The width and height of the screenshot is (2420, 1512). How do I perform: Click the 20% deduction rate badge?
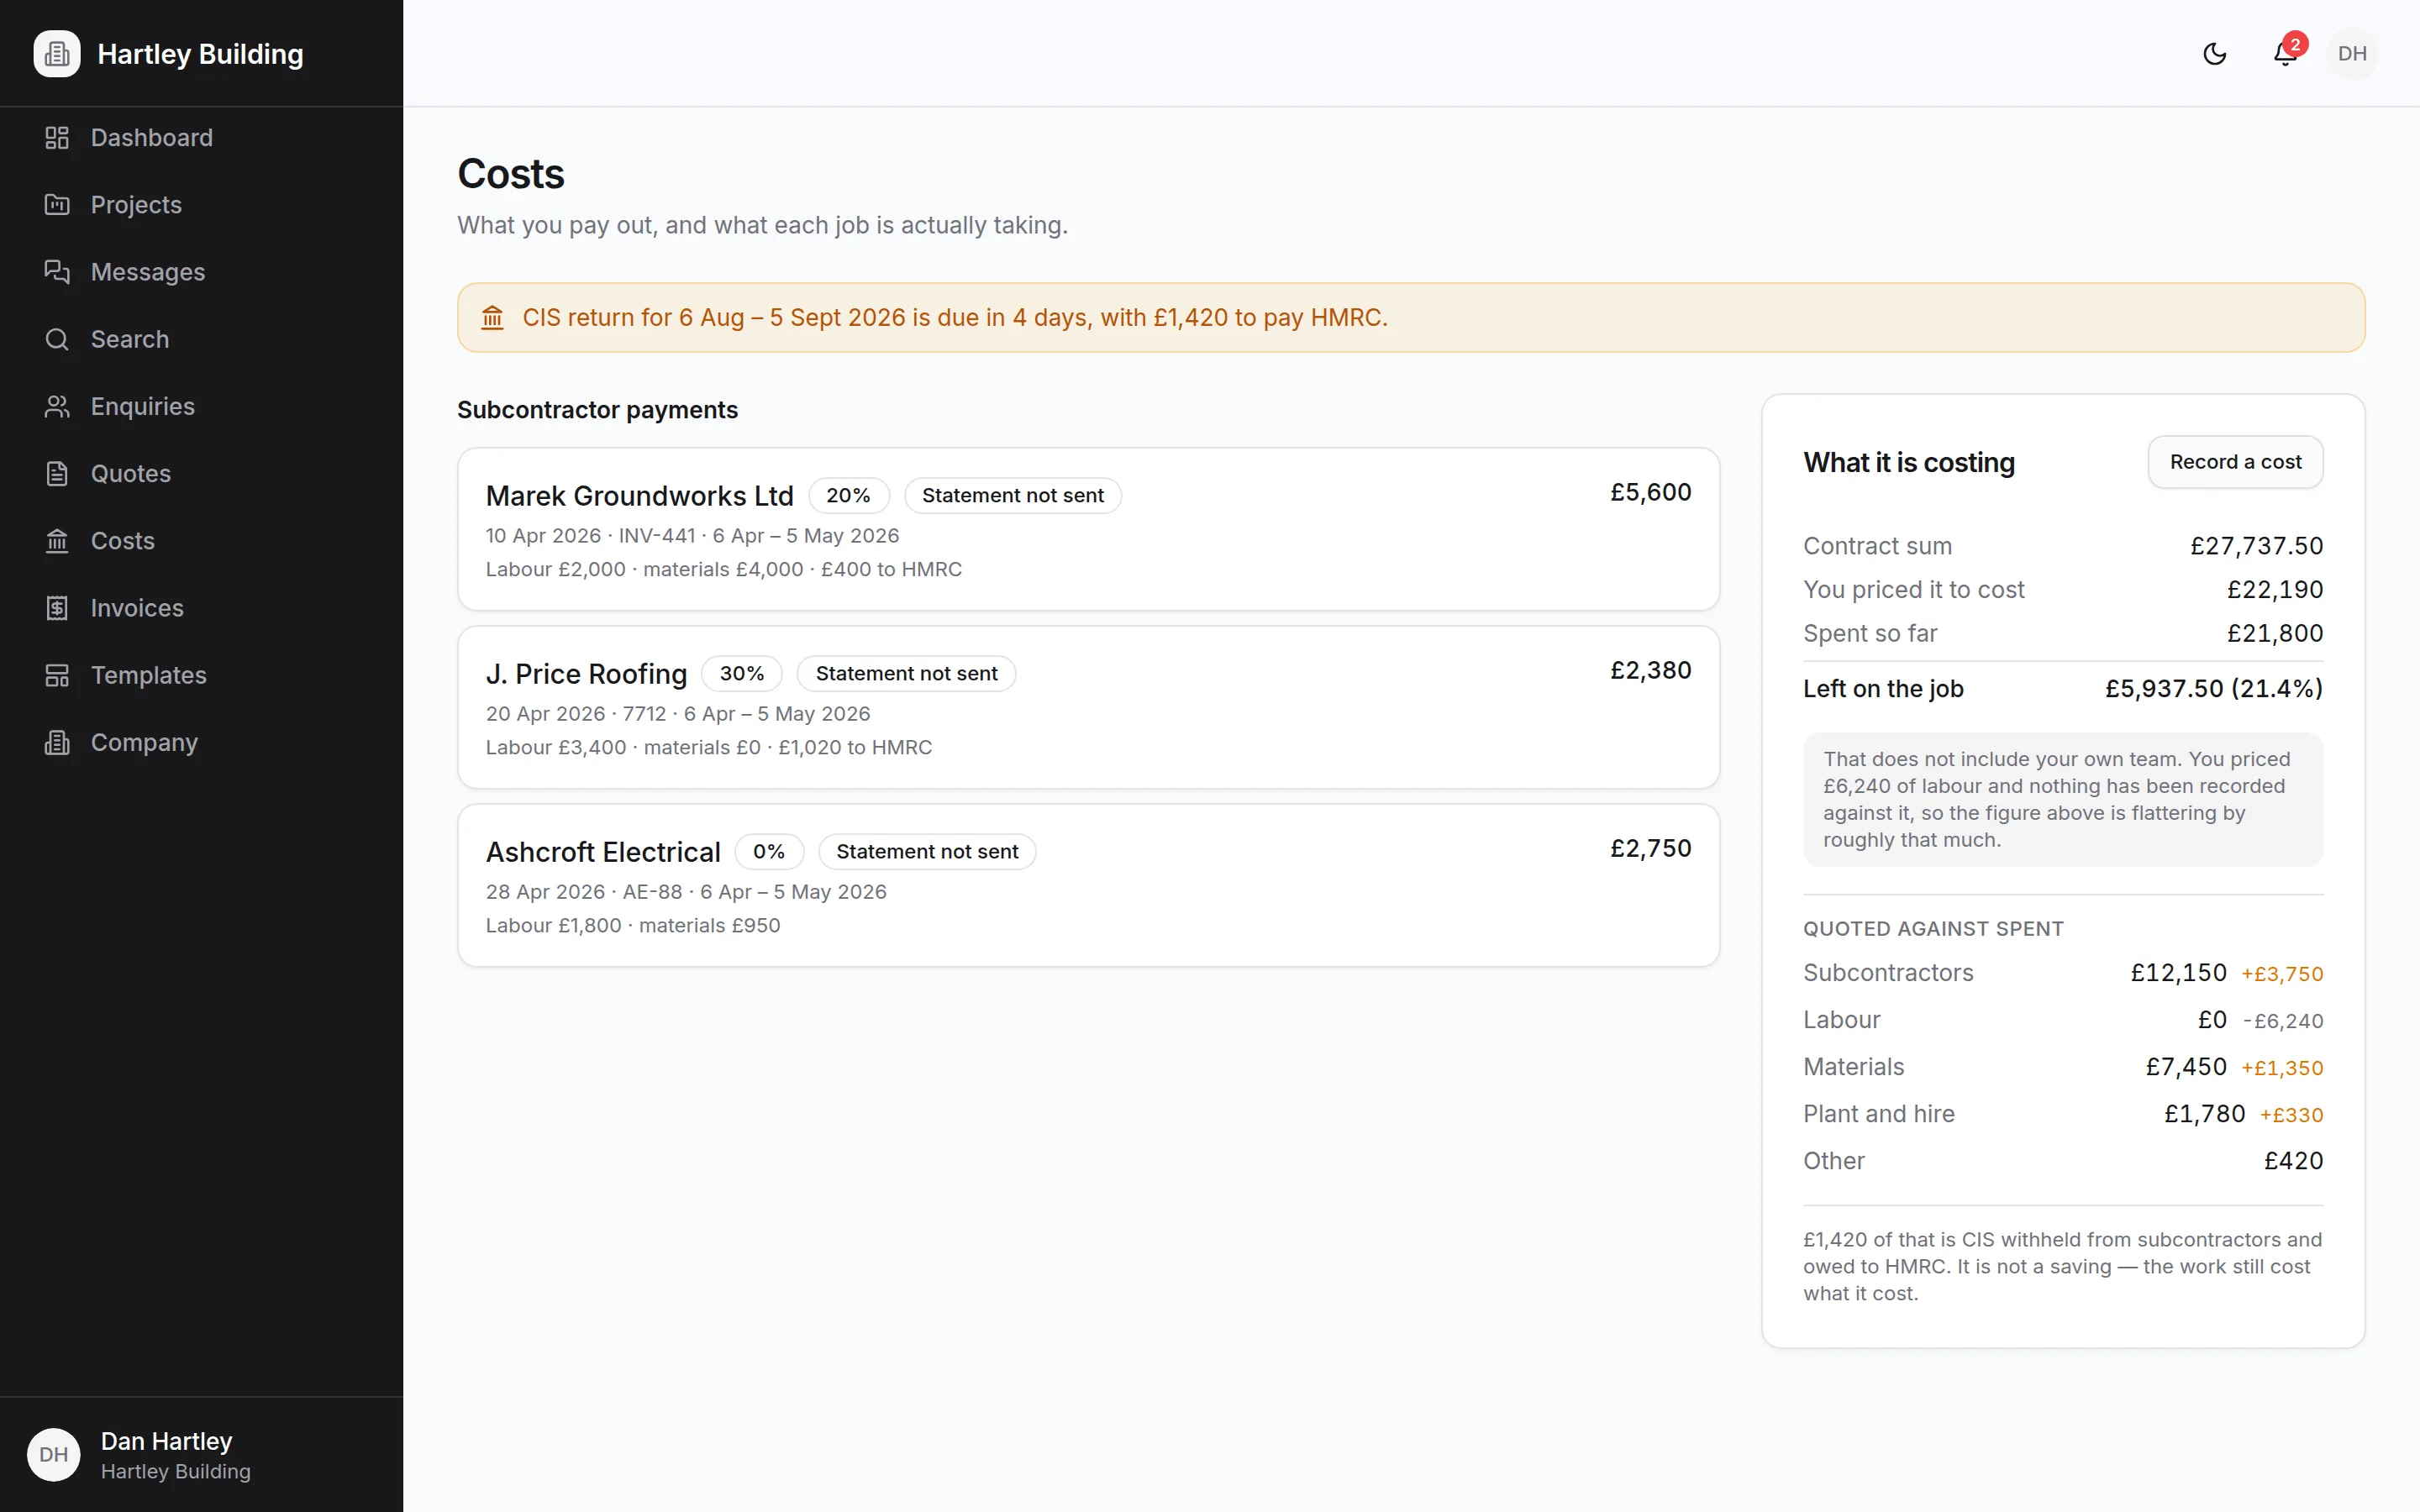click(x=848, y=495)
